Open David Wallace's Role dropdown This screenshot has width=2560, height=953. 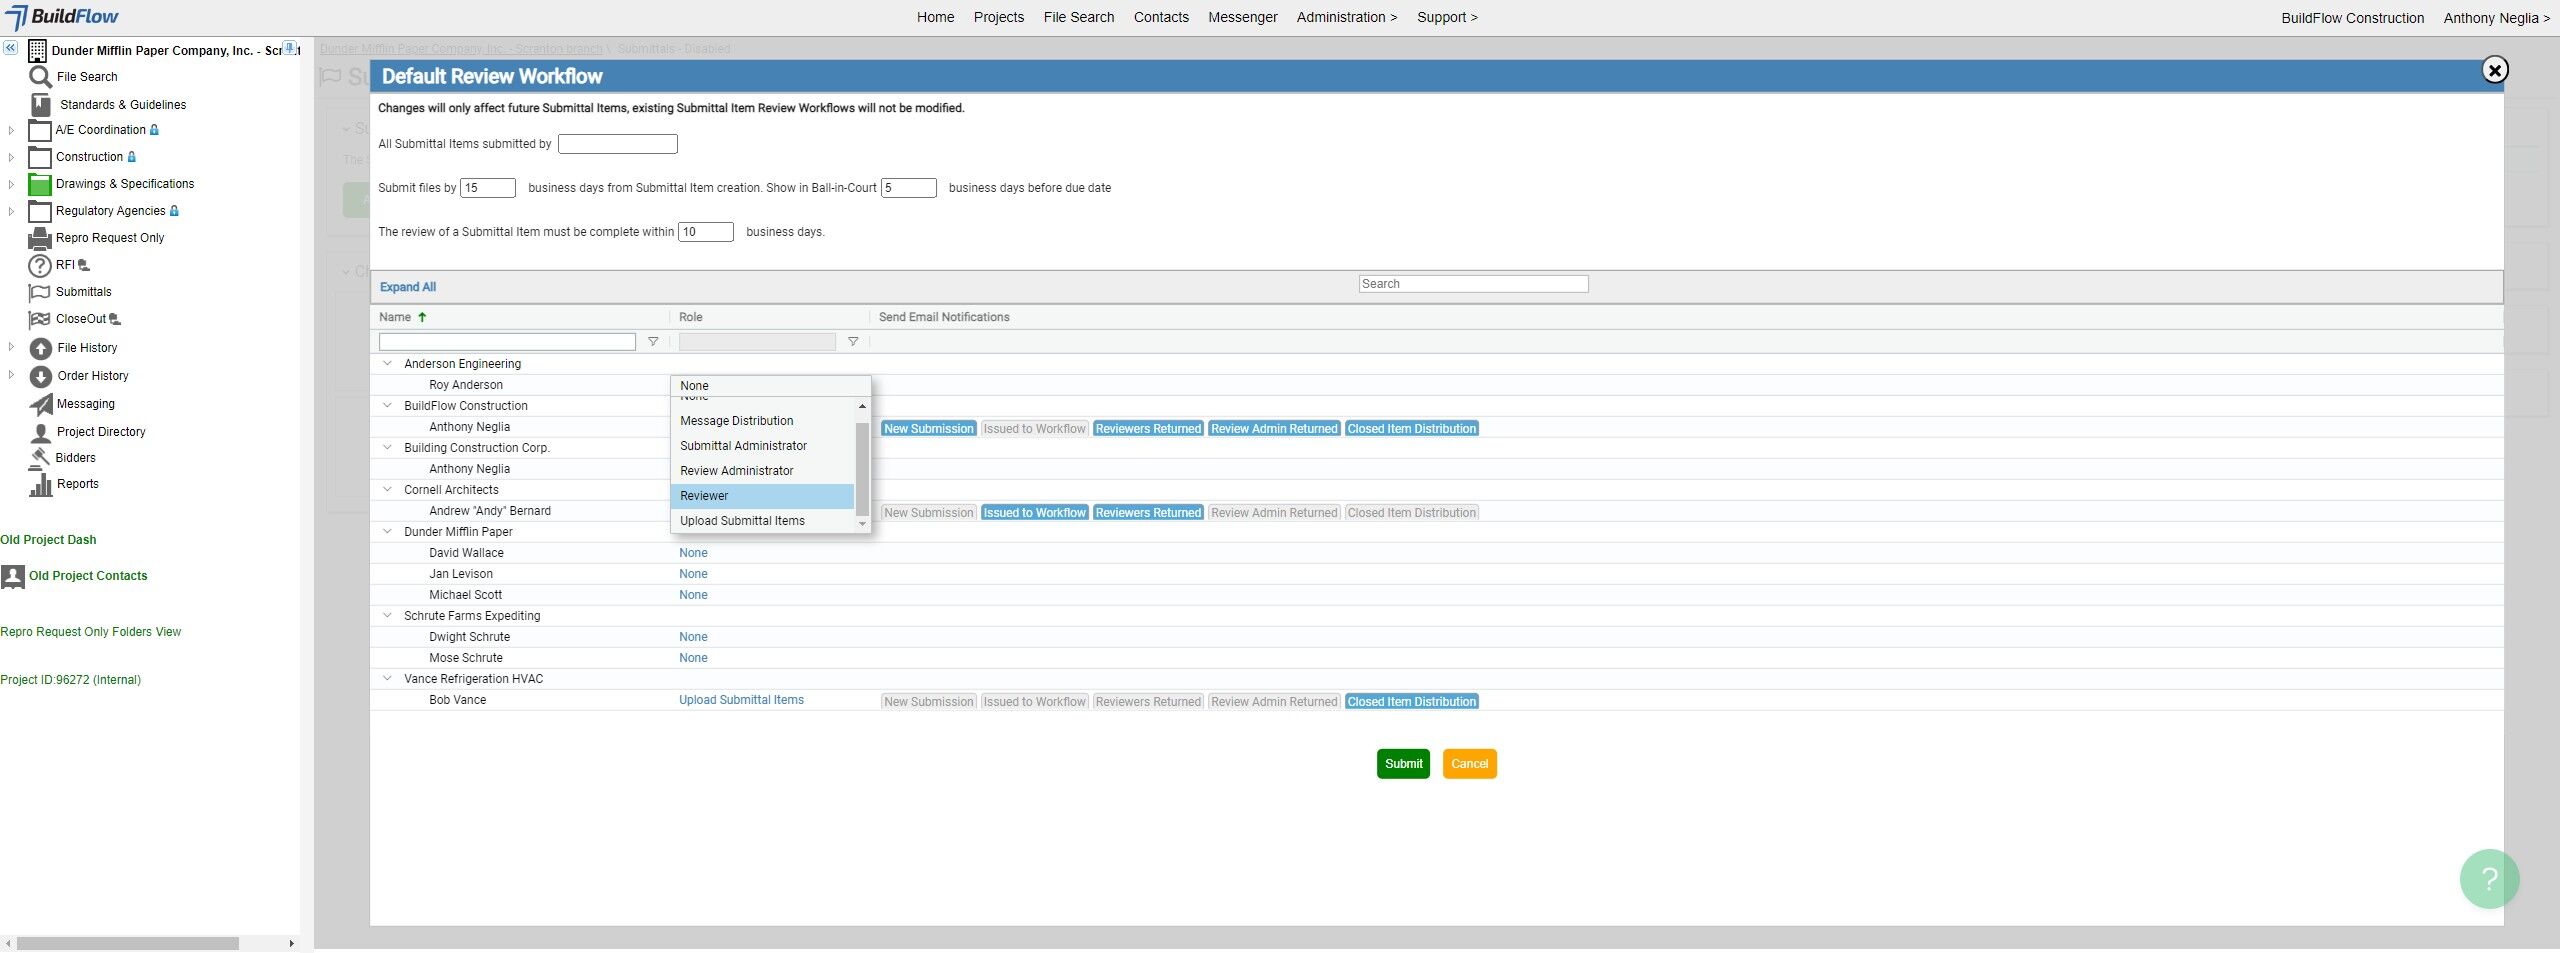click(x=693, y=553)
